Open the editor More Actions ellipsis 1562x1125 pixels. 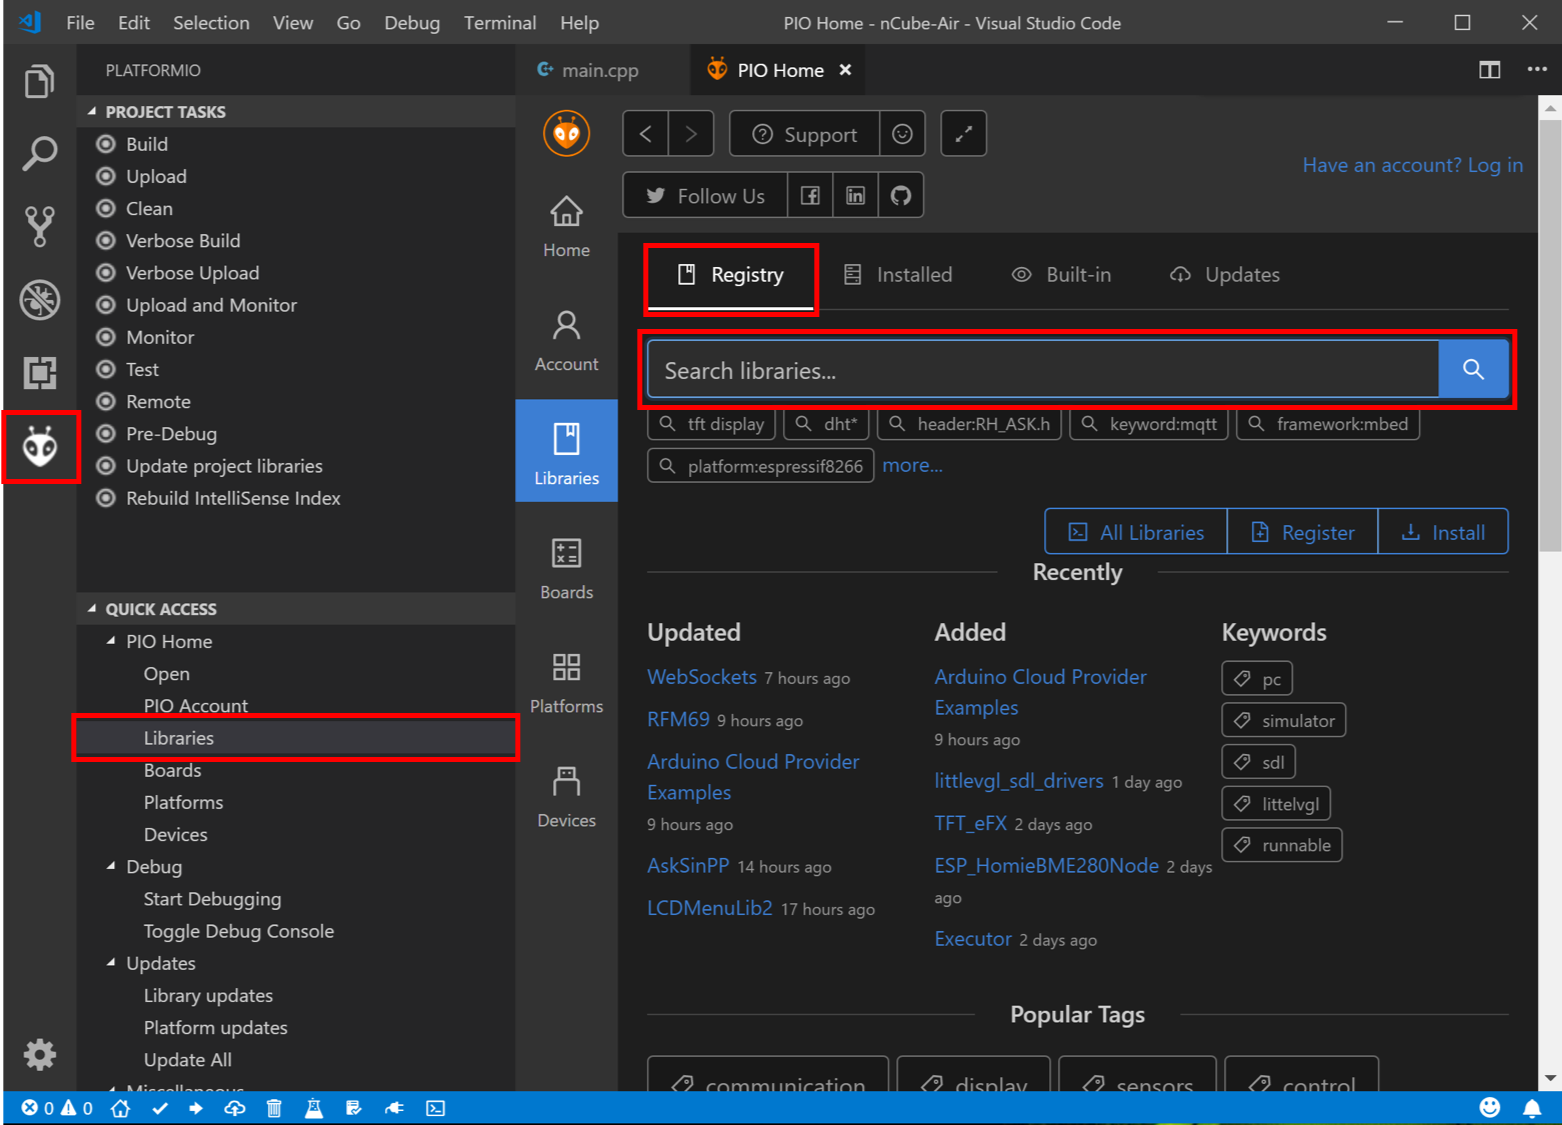[x=1537, y=70]
